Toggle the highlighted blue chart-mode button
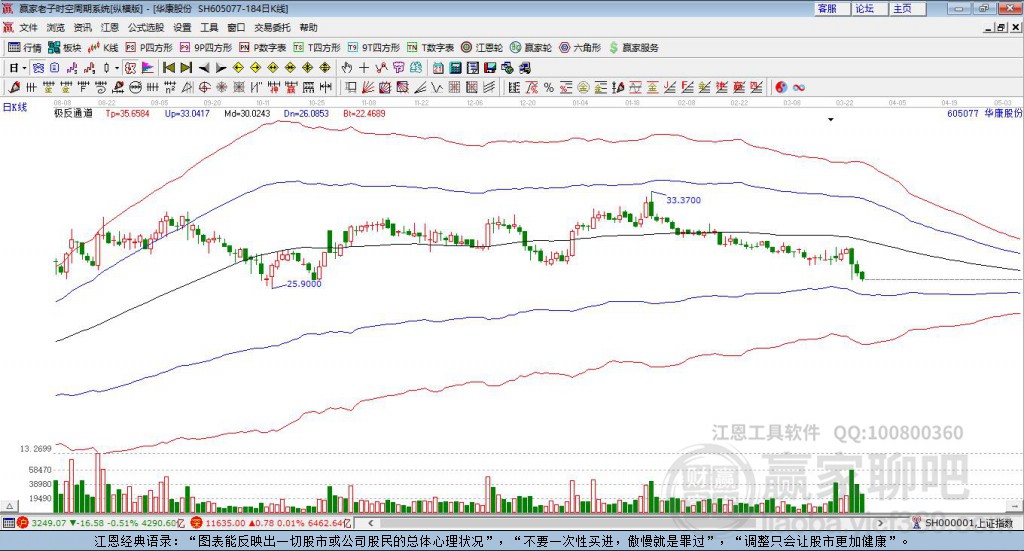 click(x=38, y=68)
